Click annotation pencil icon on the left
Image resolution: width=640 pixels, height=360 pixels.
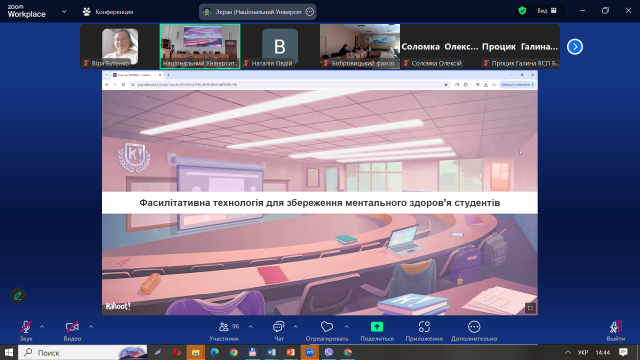coord(18,296)
